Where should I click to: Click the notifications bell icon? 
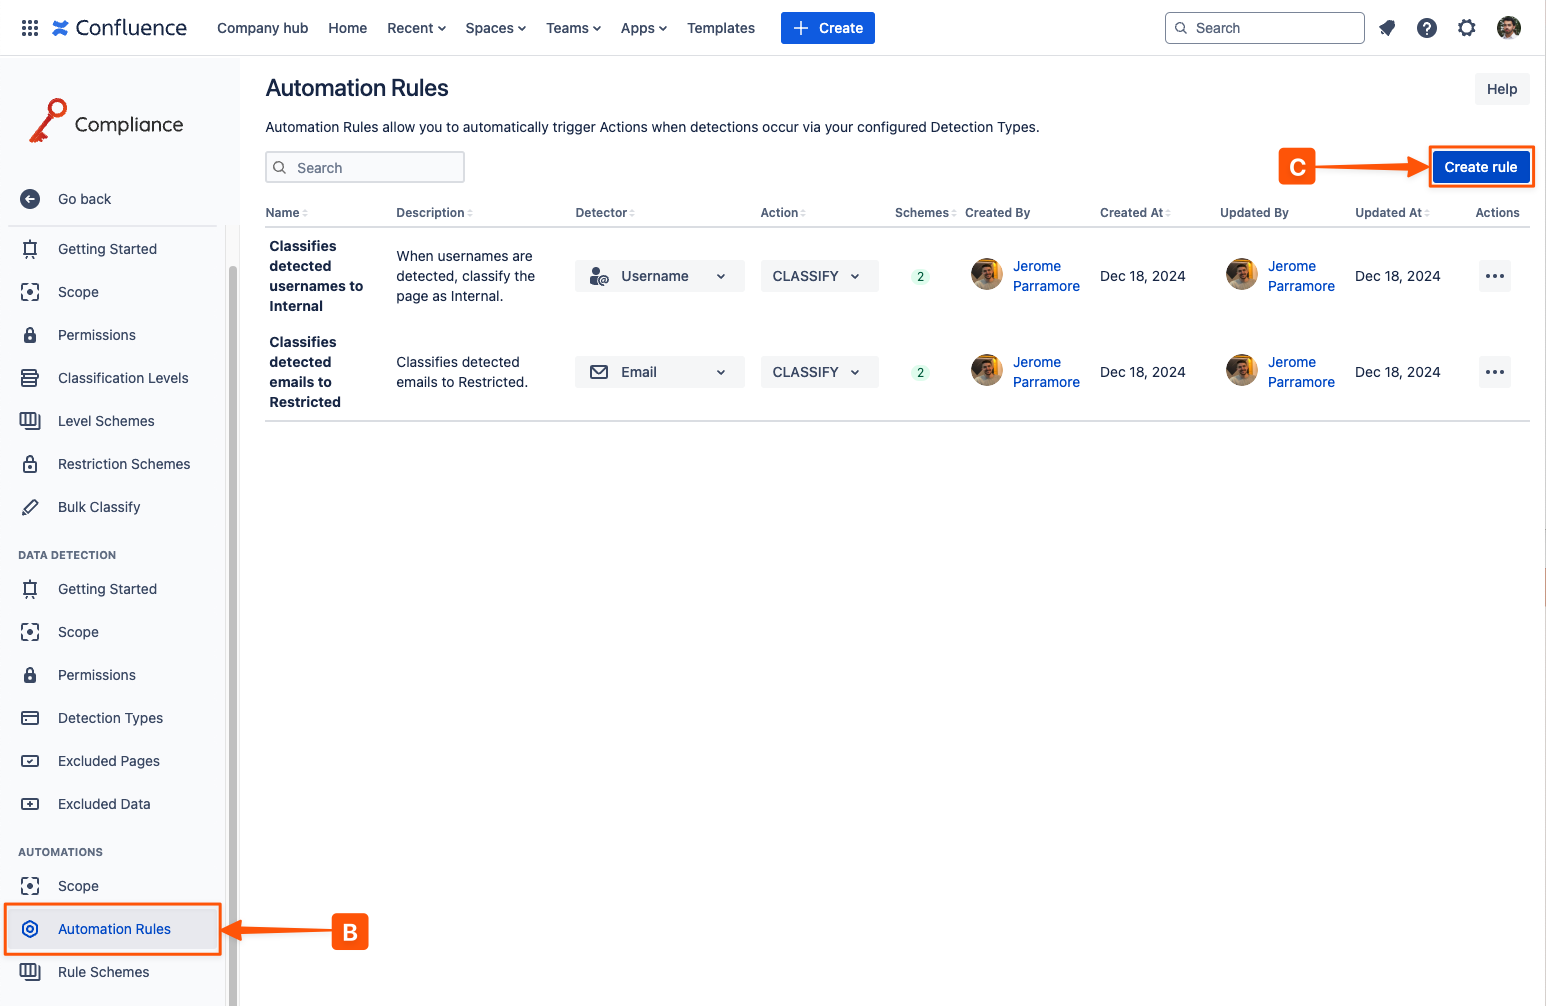(x=1387, y=28)
